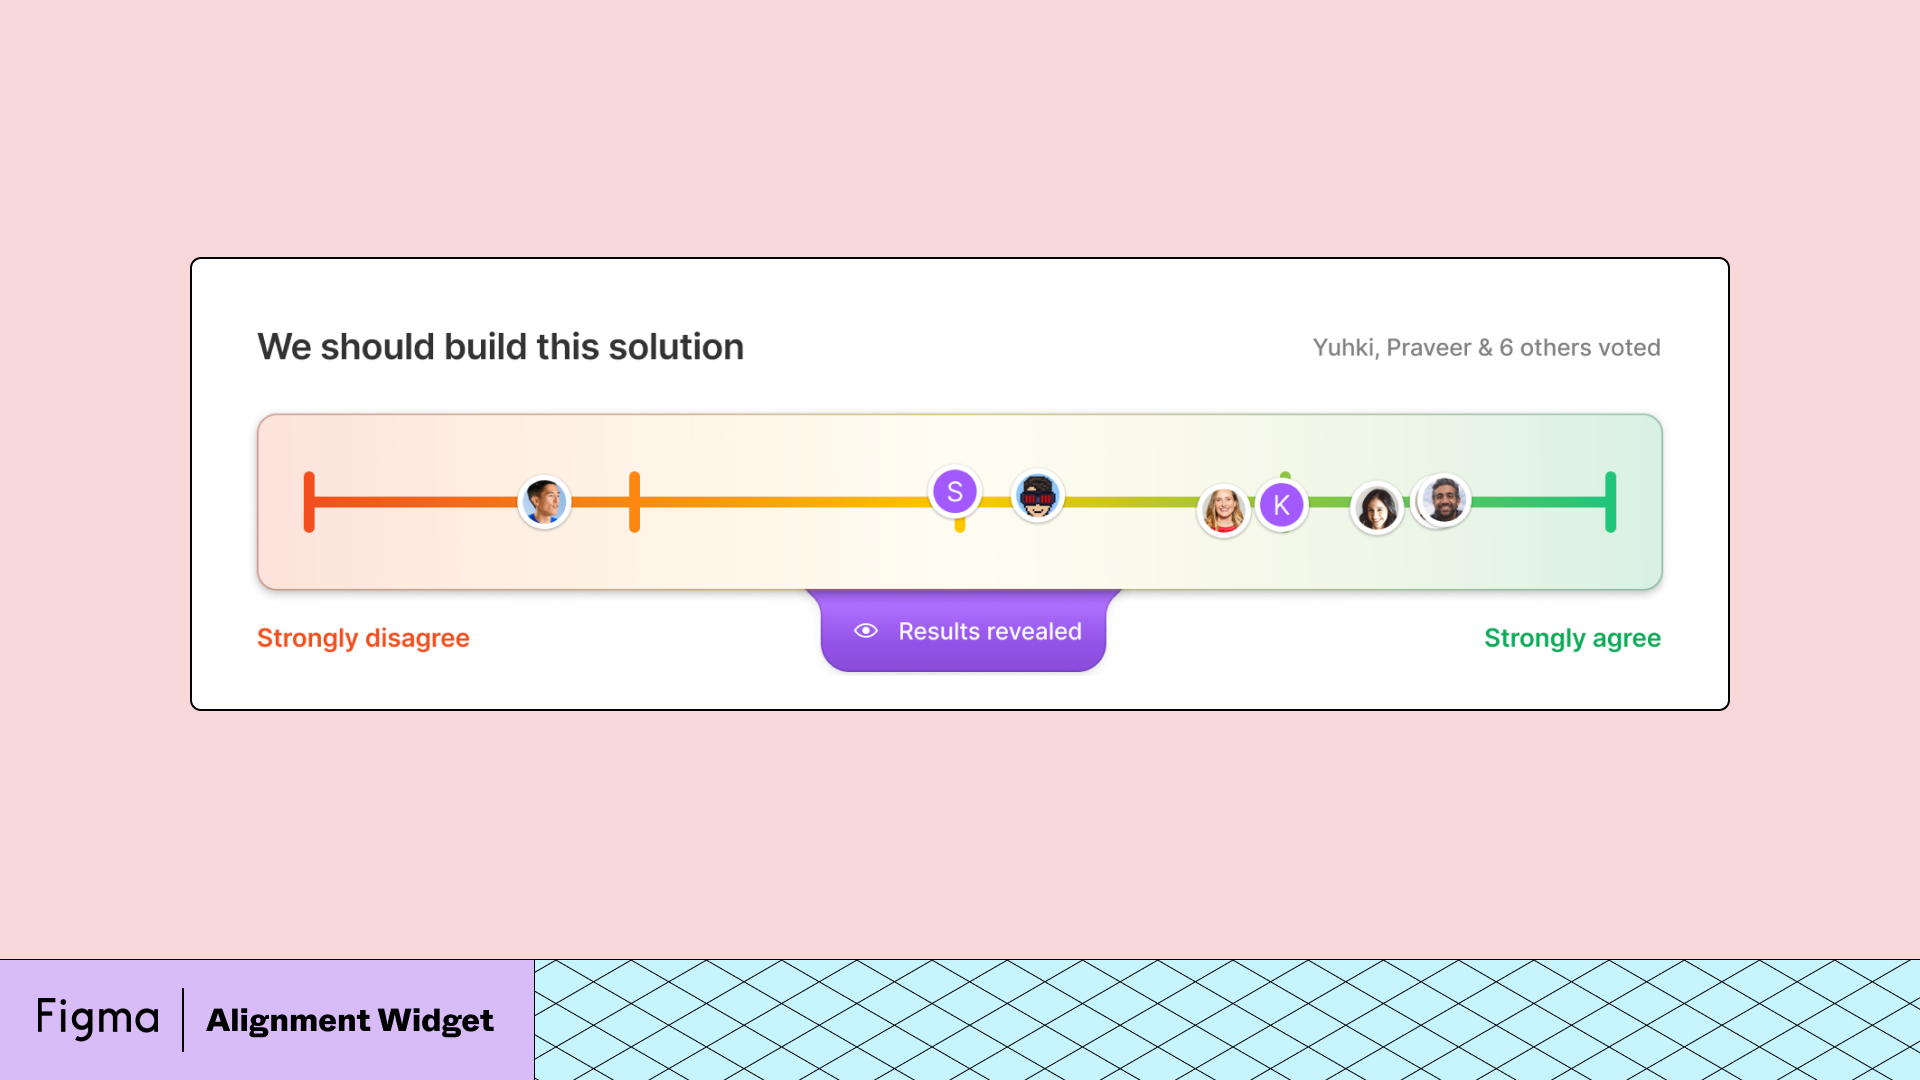
Task: Click the Figma logo
Action: point(98,1018)
